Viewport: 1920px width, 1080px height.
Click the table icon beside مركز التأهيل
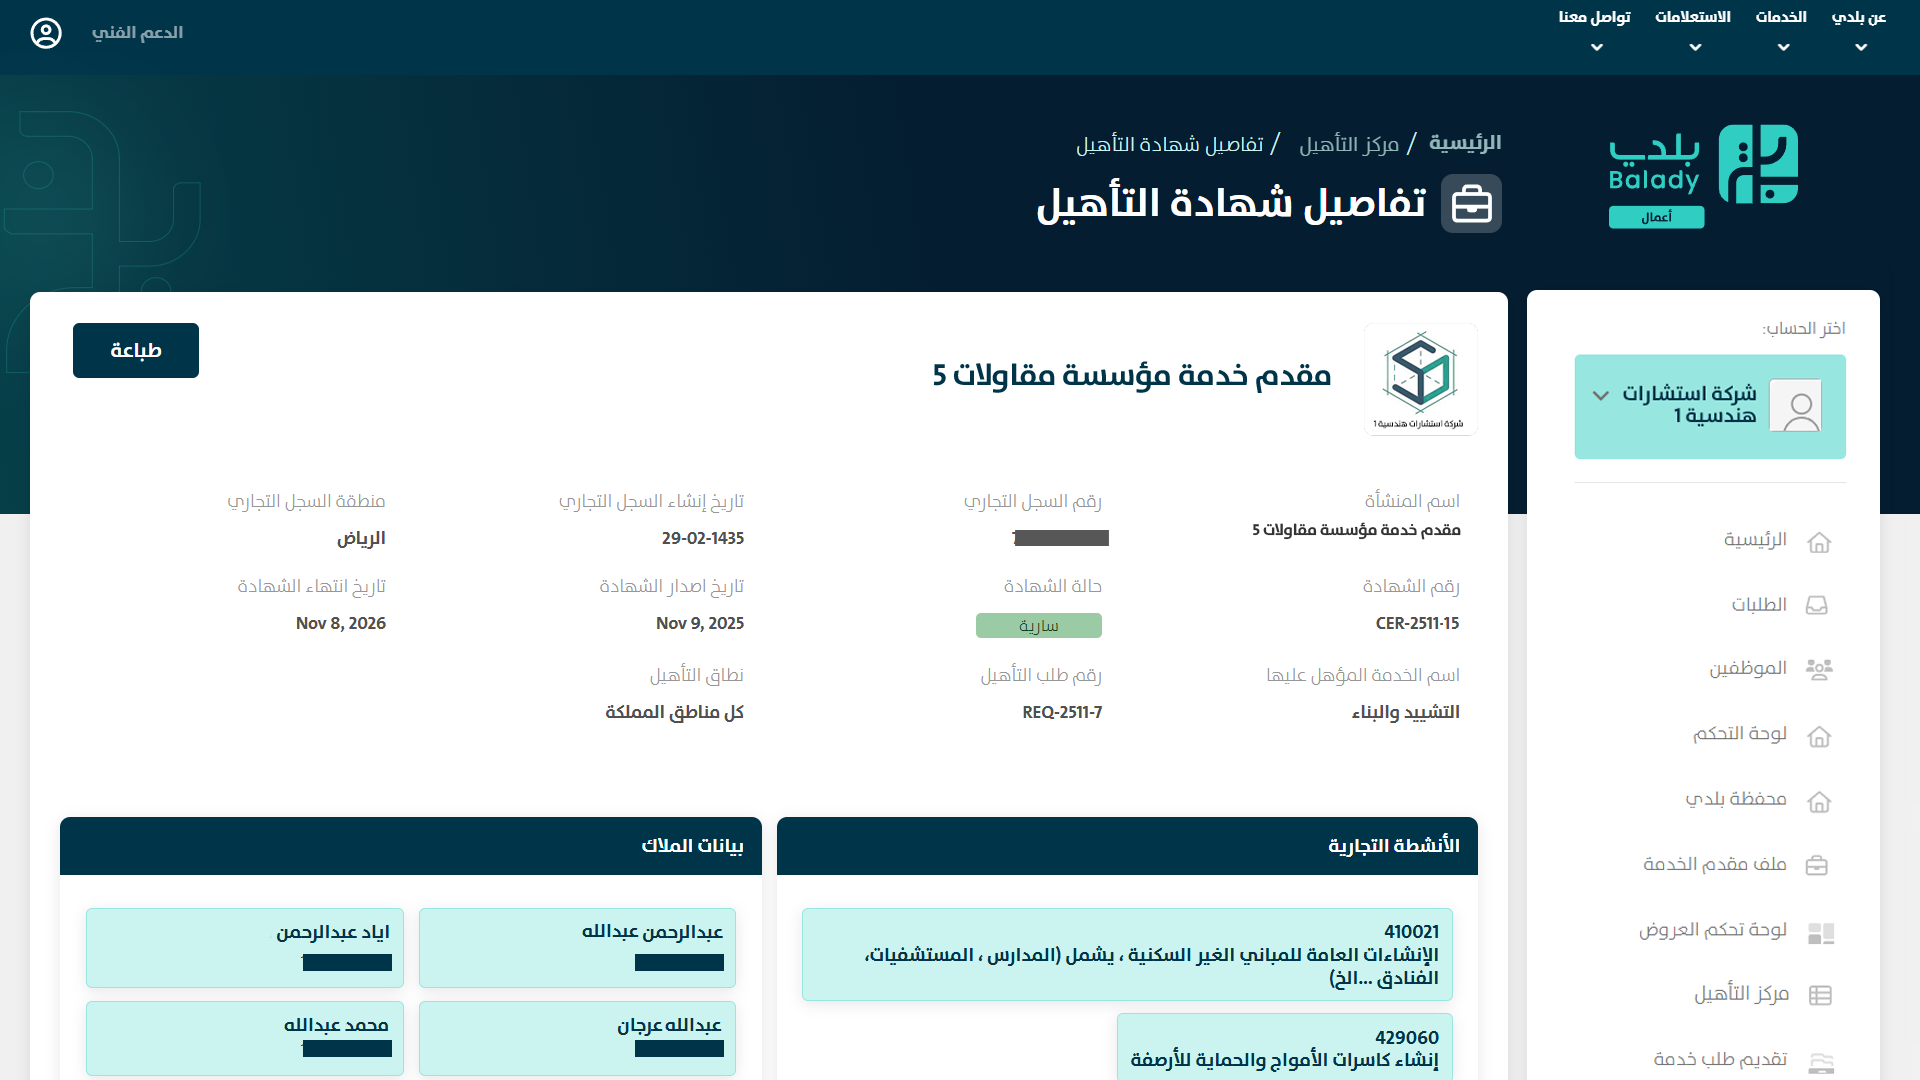click(1820, 995)
